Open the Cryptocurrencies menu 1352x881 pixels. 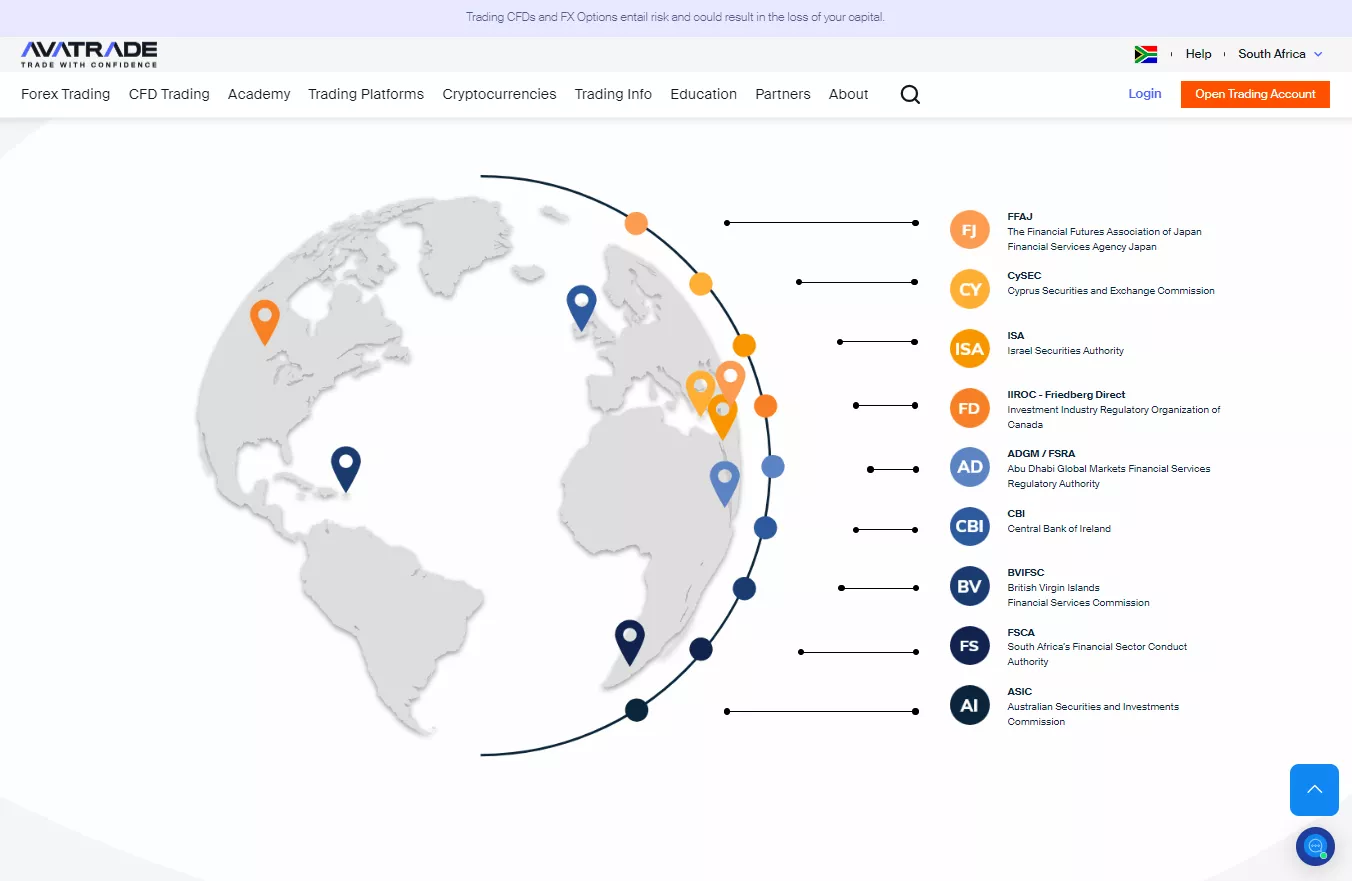pos(499,94)
